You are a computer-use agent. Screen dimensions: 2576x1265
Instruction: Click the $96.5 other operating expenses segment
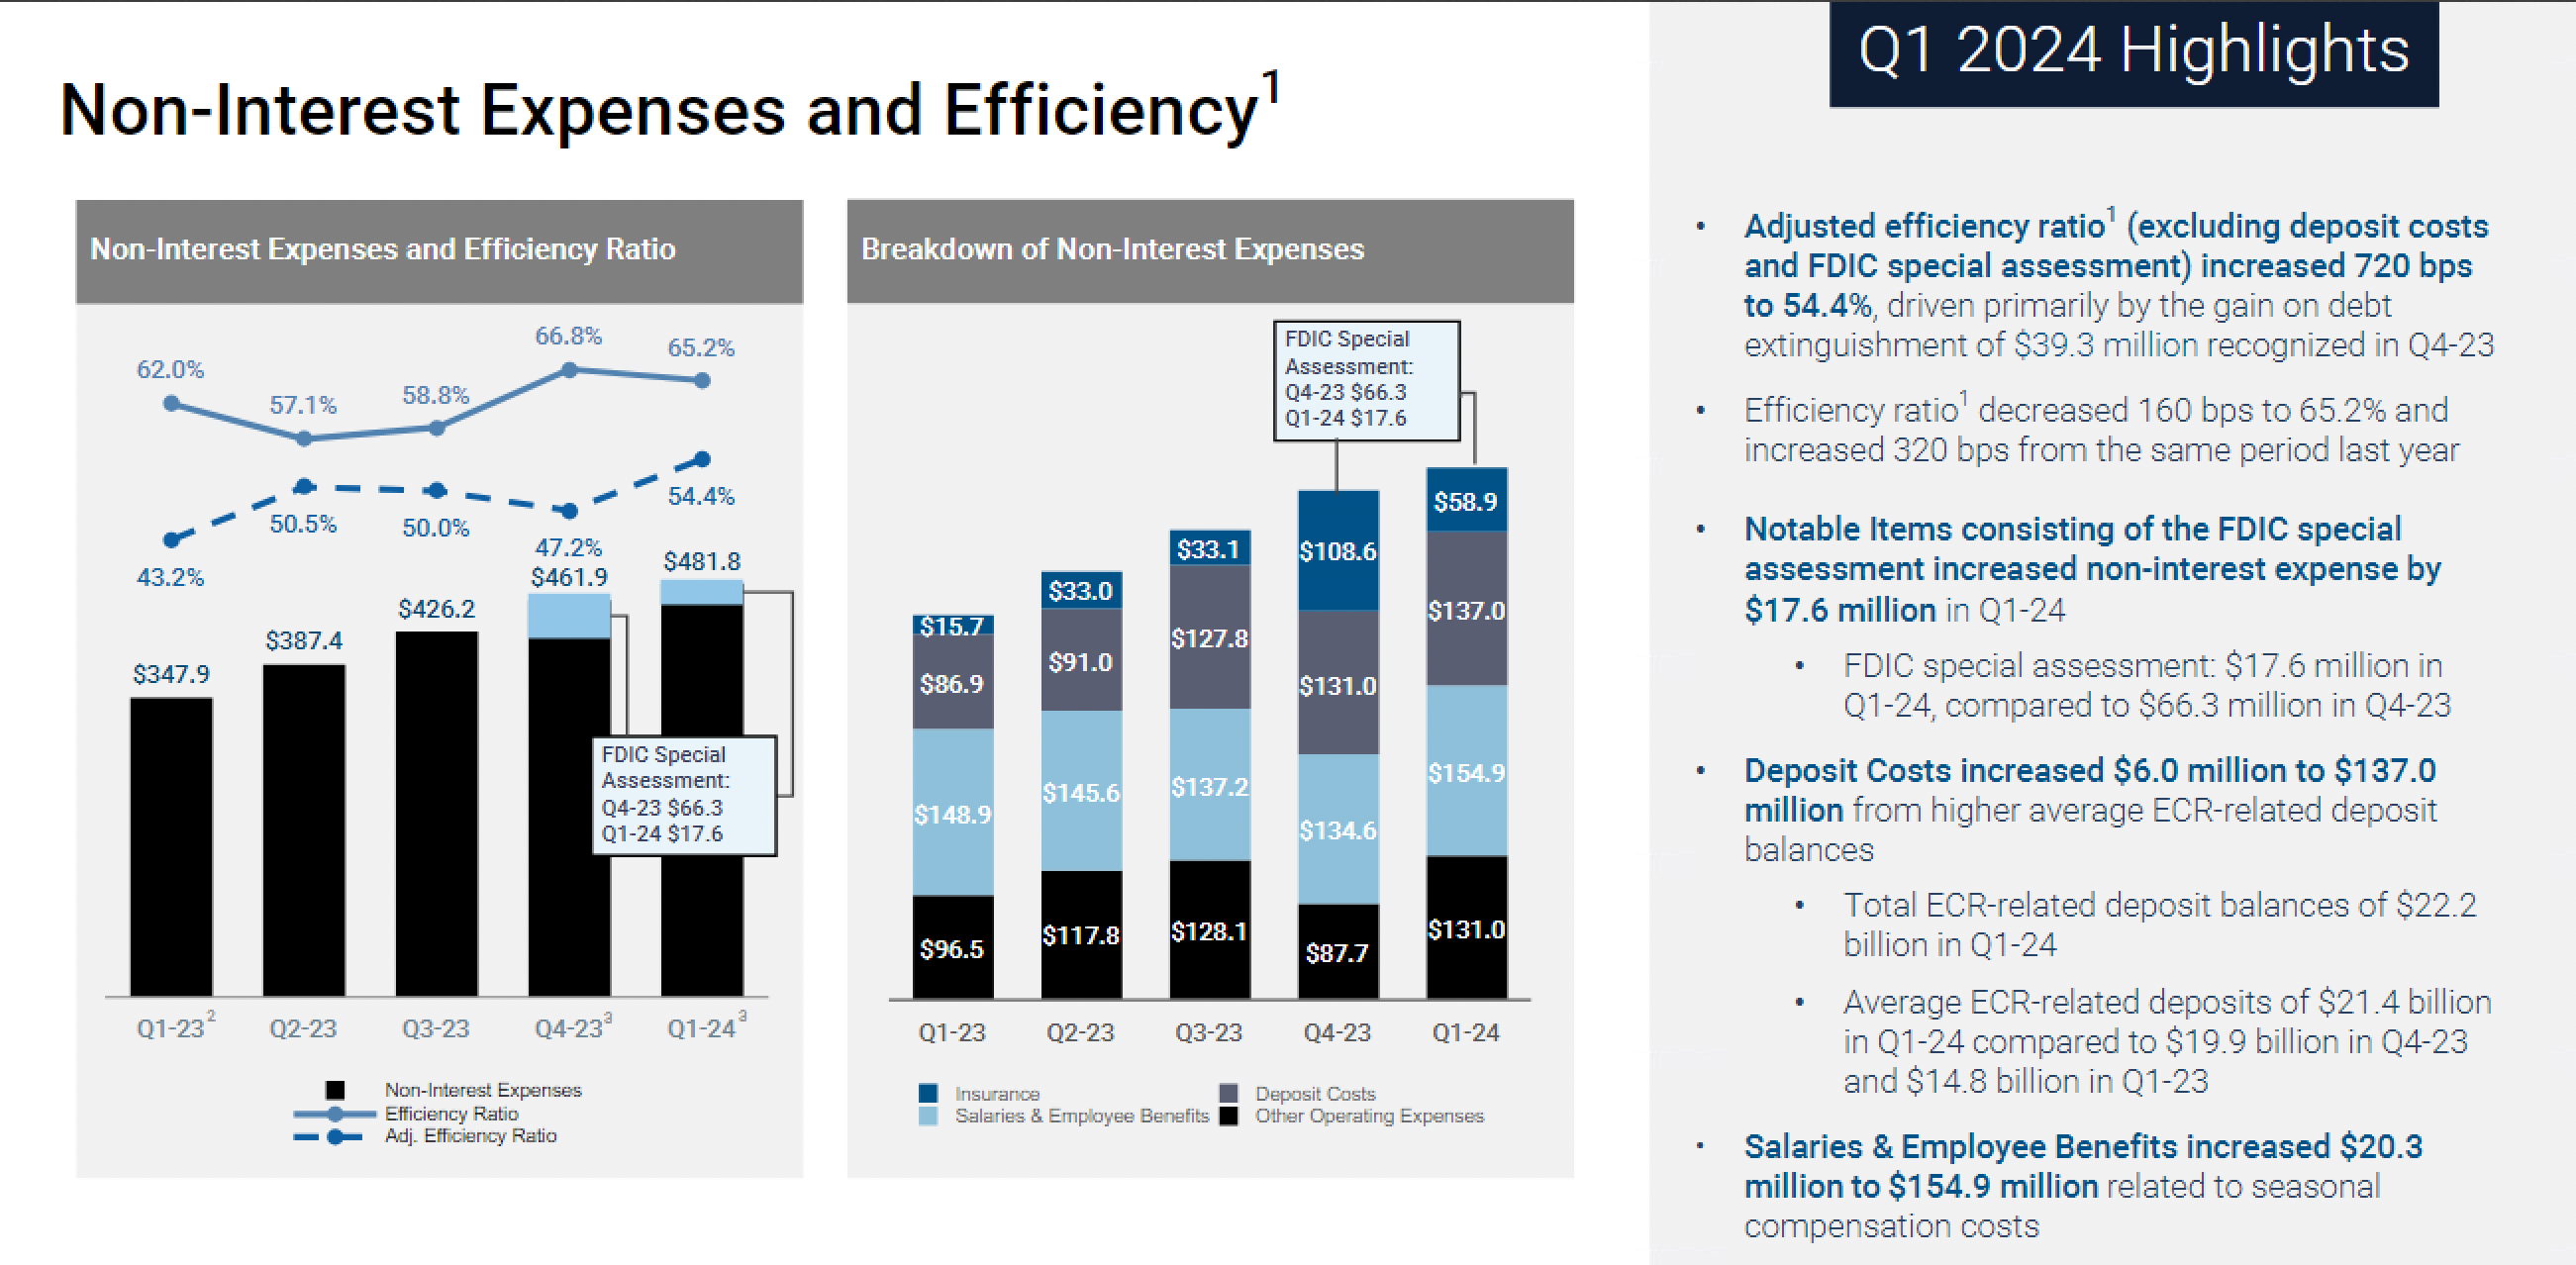(x=952, y=947)
